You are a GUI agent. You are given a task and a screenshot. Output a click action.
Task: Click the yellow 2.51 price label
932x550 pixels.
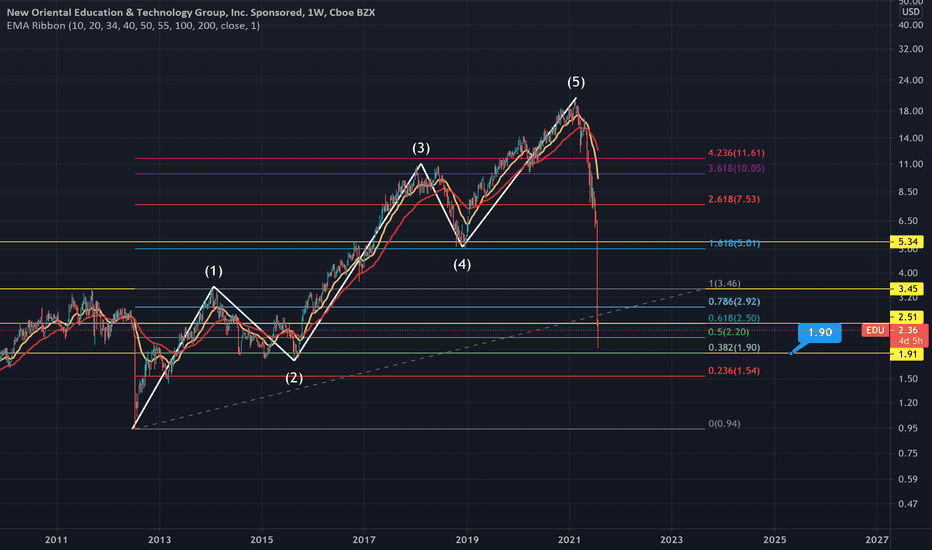point(907,316)
